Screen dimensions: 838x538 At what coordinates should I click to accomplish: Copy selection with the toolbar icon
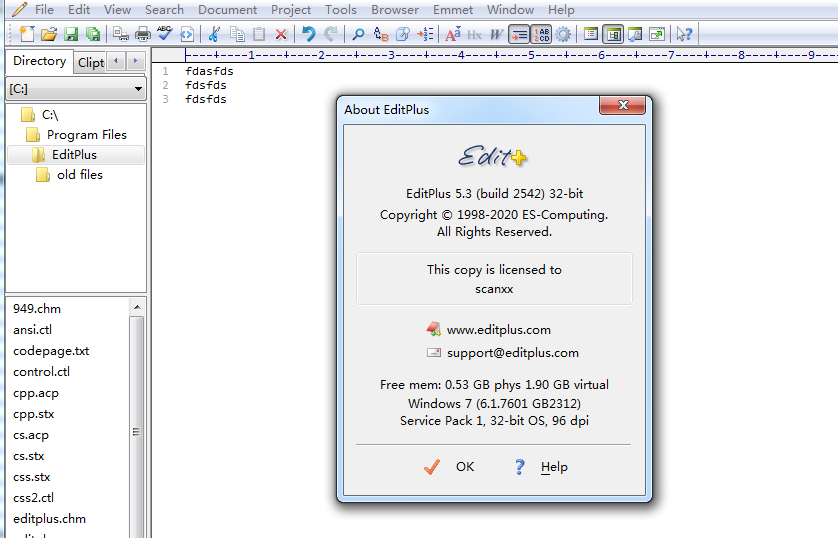coord(237,34)
